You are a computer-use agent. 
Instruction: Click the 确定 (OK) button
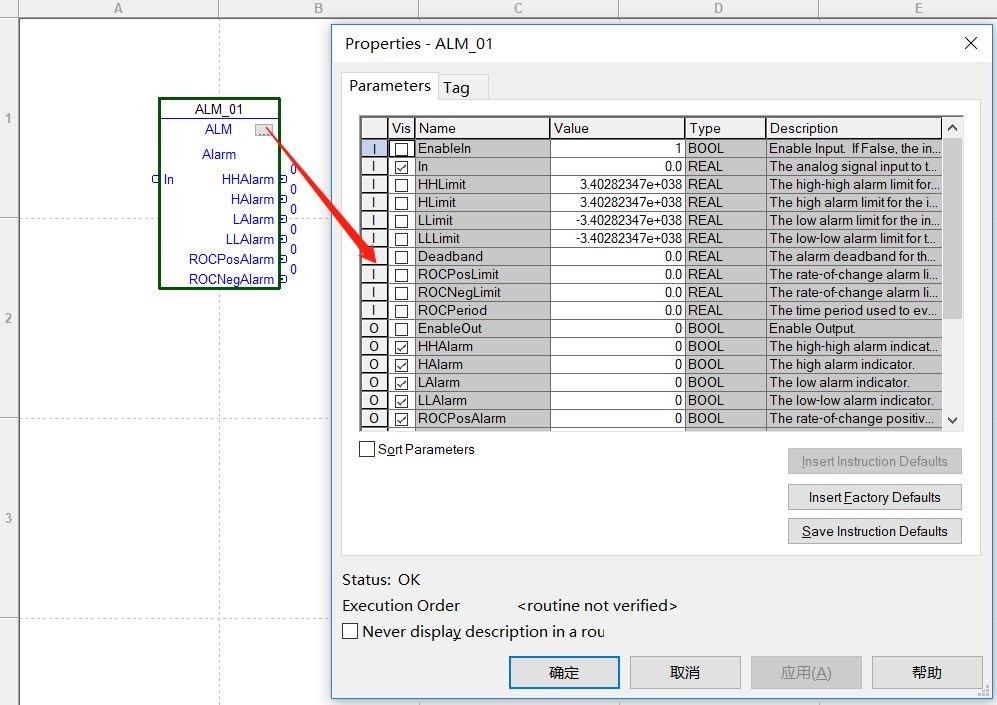pos(564,673)
